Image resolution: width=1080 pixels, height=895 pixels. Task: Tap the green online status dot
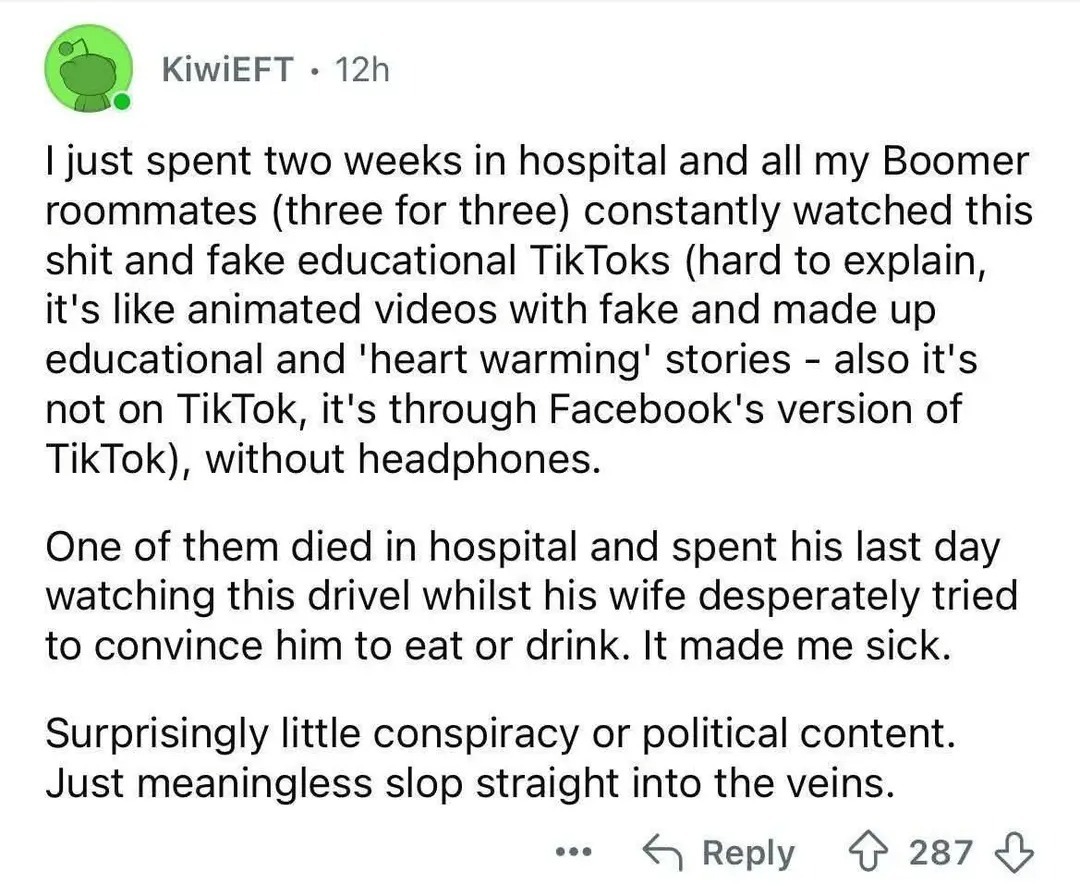click(122, 102)
